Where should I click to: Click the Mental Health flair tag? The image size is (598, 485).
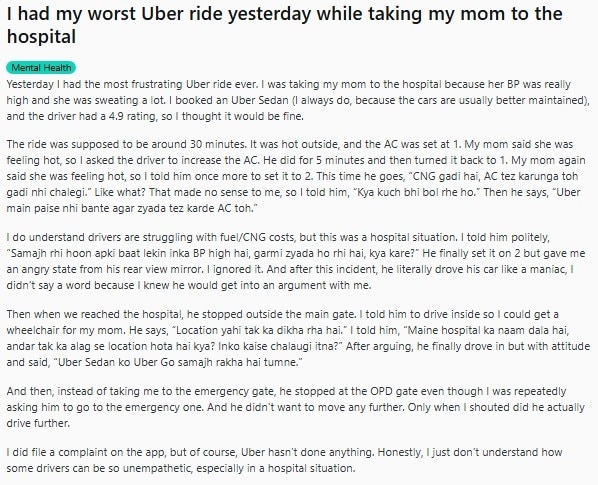pos(41,68)
